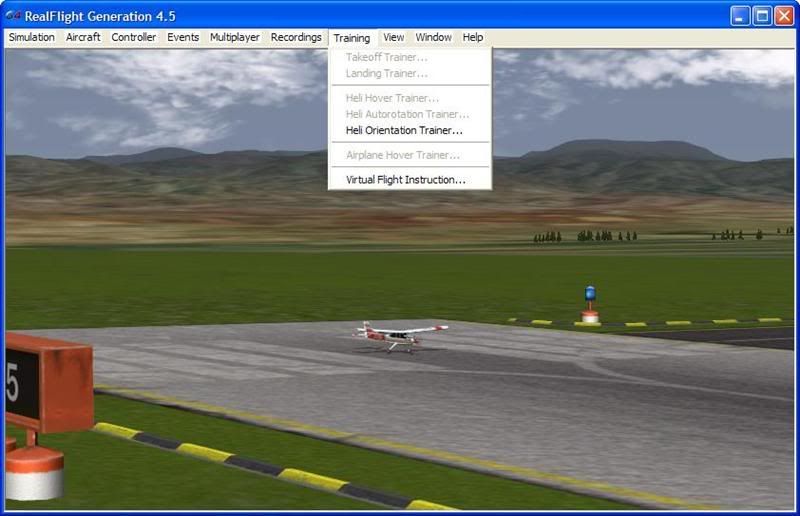Minimize the RealFlight window
800x516 pixels.
coord(739,16)
